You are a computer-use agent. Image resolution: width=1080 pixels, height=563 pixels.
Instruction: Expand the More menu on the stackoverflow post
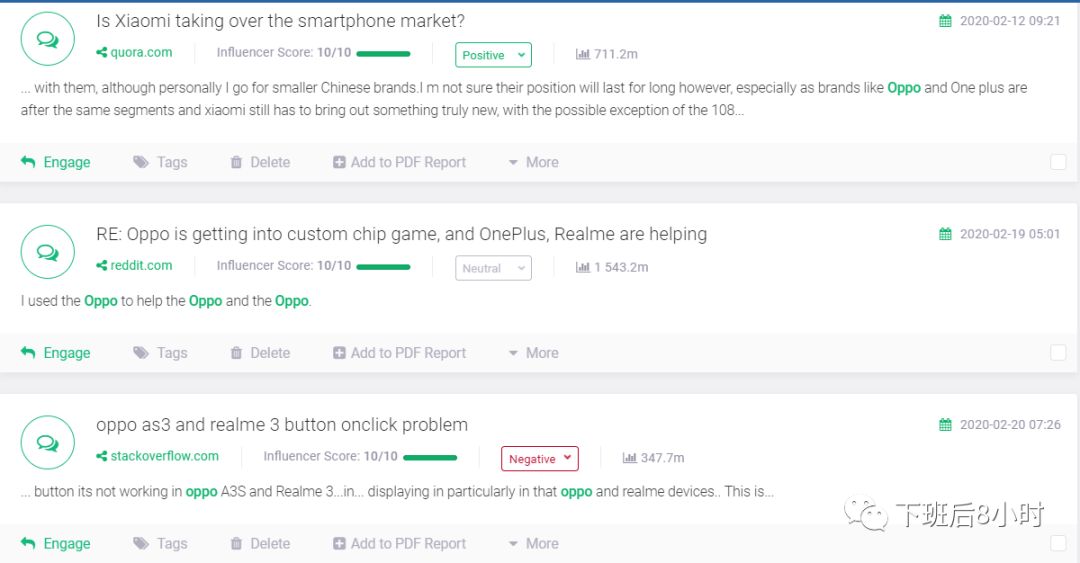point(534,543)
